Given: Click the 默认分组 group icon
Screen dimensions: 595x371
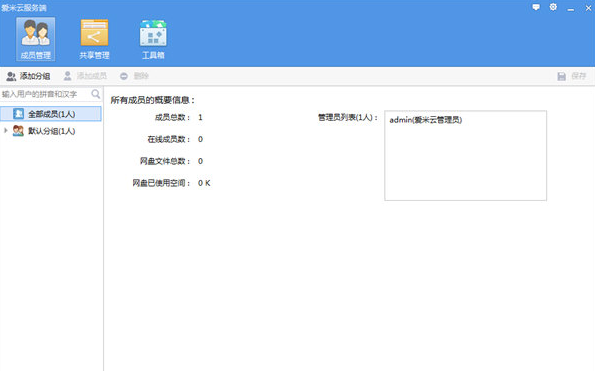Looking at the screenshot, I should pos(18,131).
